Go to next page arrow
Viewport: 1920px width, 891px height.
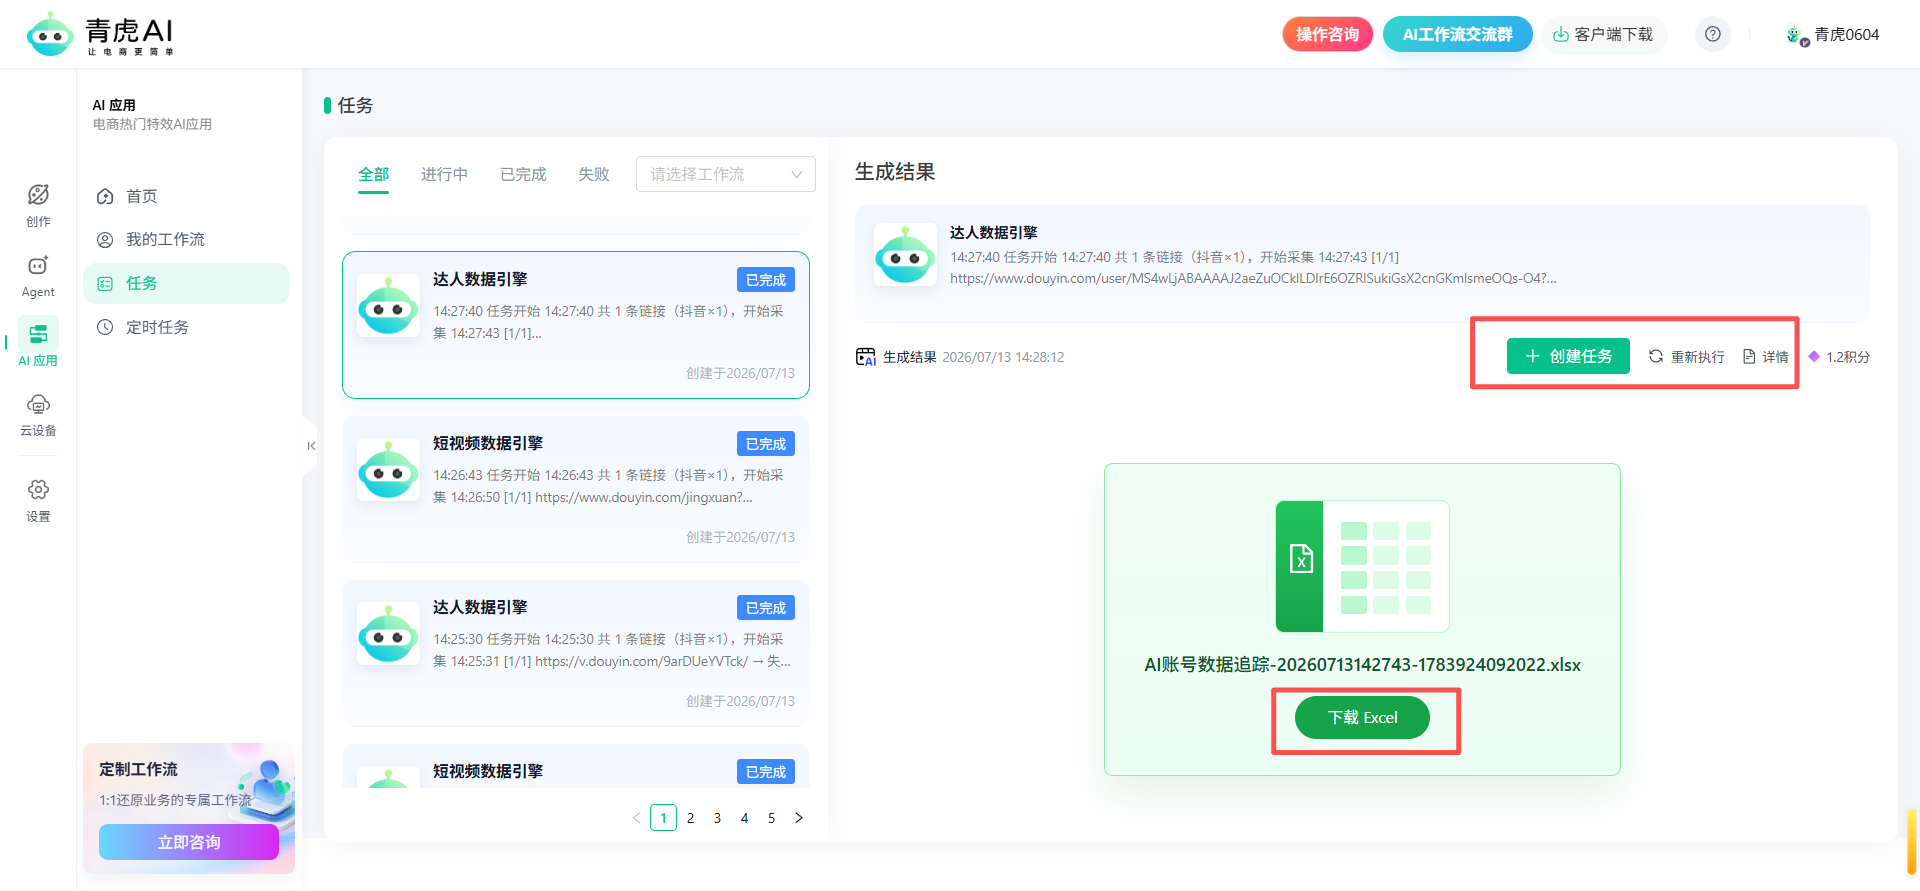(798, 818)
